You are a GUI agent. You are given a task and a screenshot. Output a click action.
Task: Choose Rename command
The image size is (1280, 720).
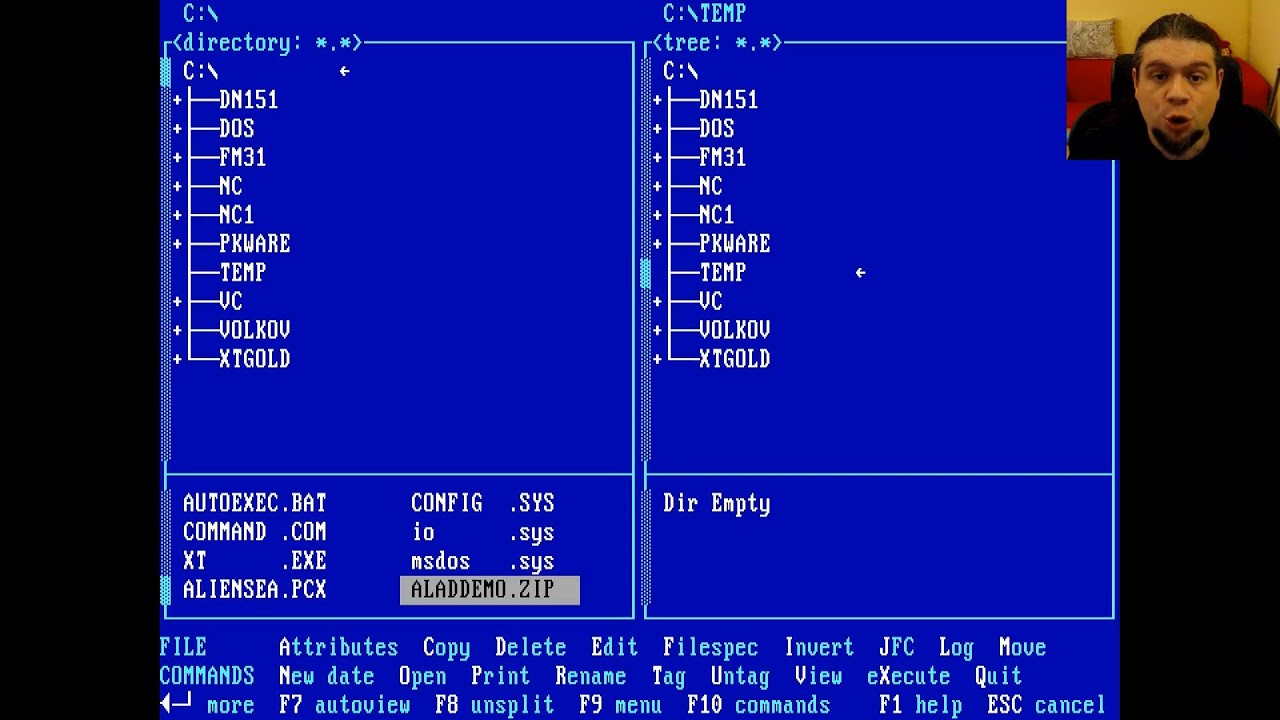click(590, 677)
